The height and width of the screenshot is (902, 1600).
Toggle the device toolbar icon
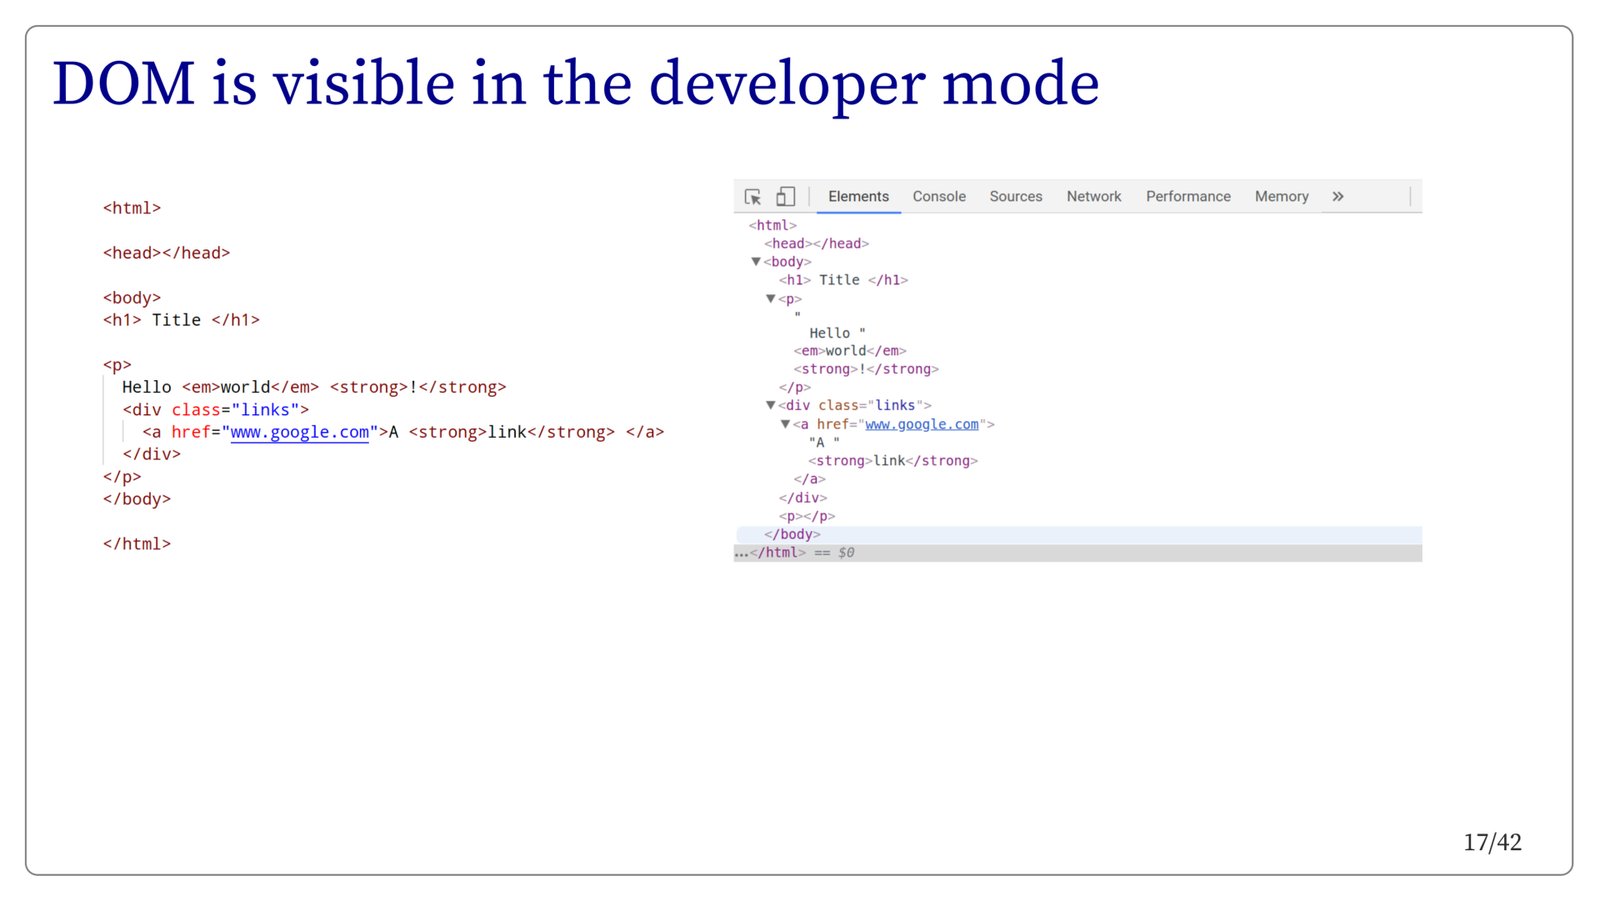786,197
